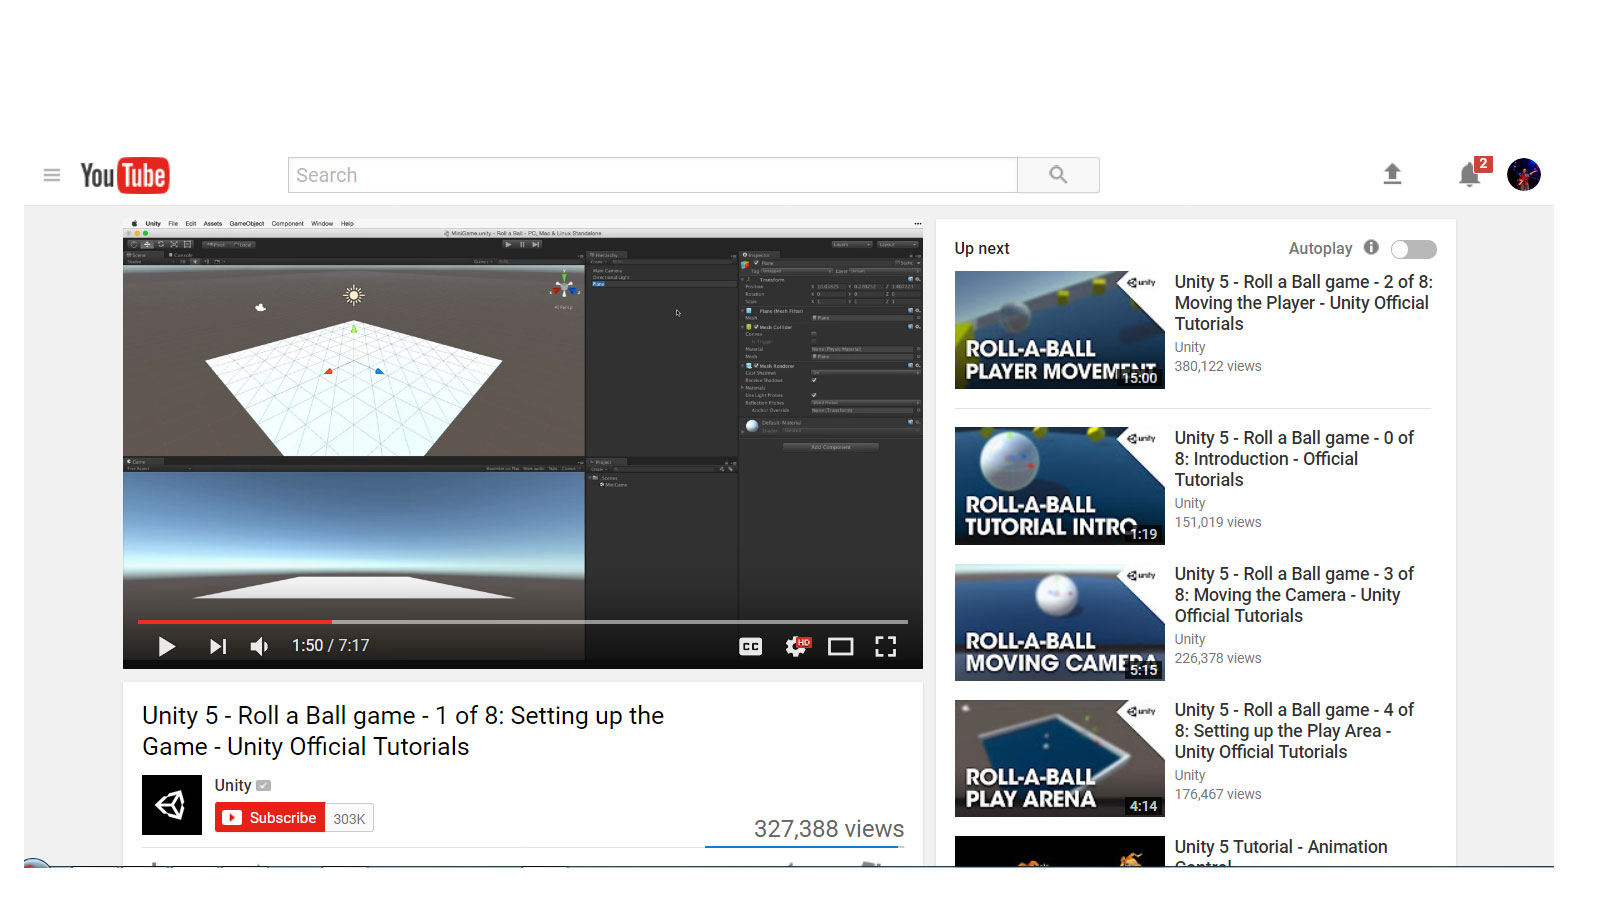Click Add Component in the video's Inspector
1600x900 pixels.
830,447
